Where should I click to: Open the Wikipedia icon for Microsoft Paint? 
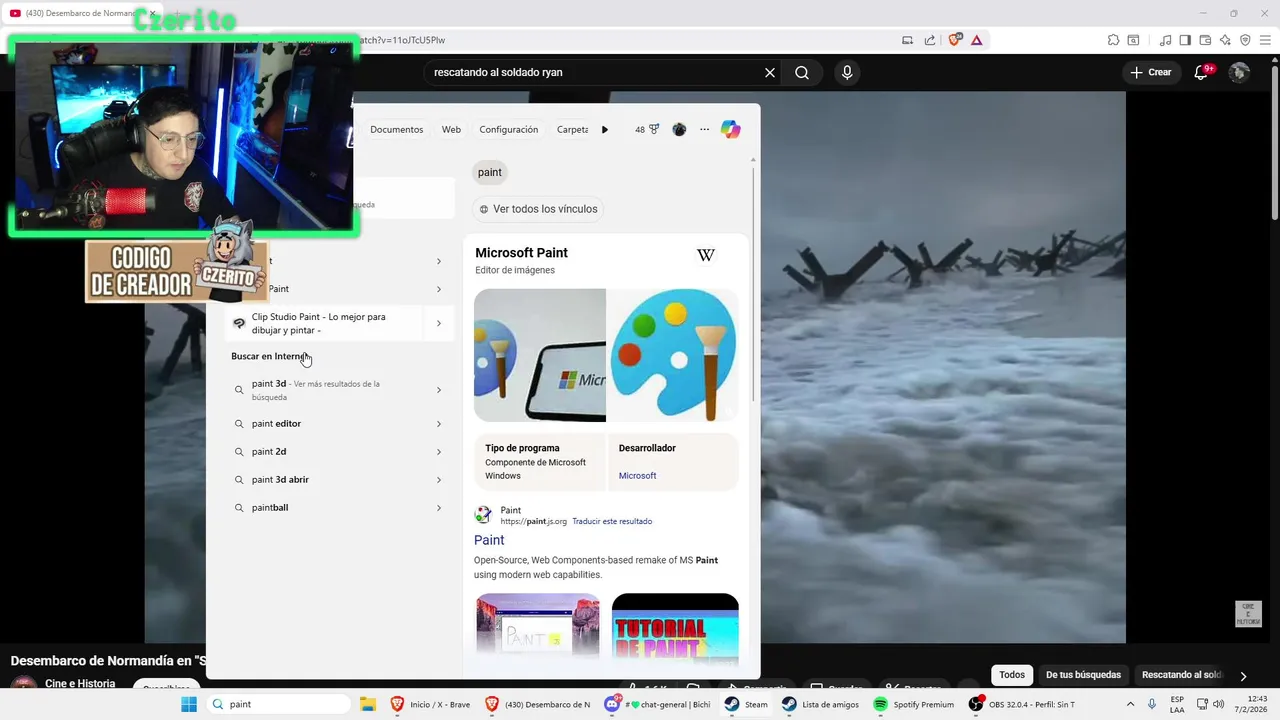coord(706,256)
